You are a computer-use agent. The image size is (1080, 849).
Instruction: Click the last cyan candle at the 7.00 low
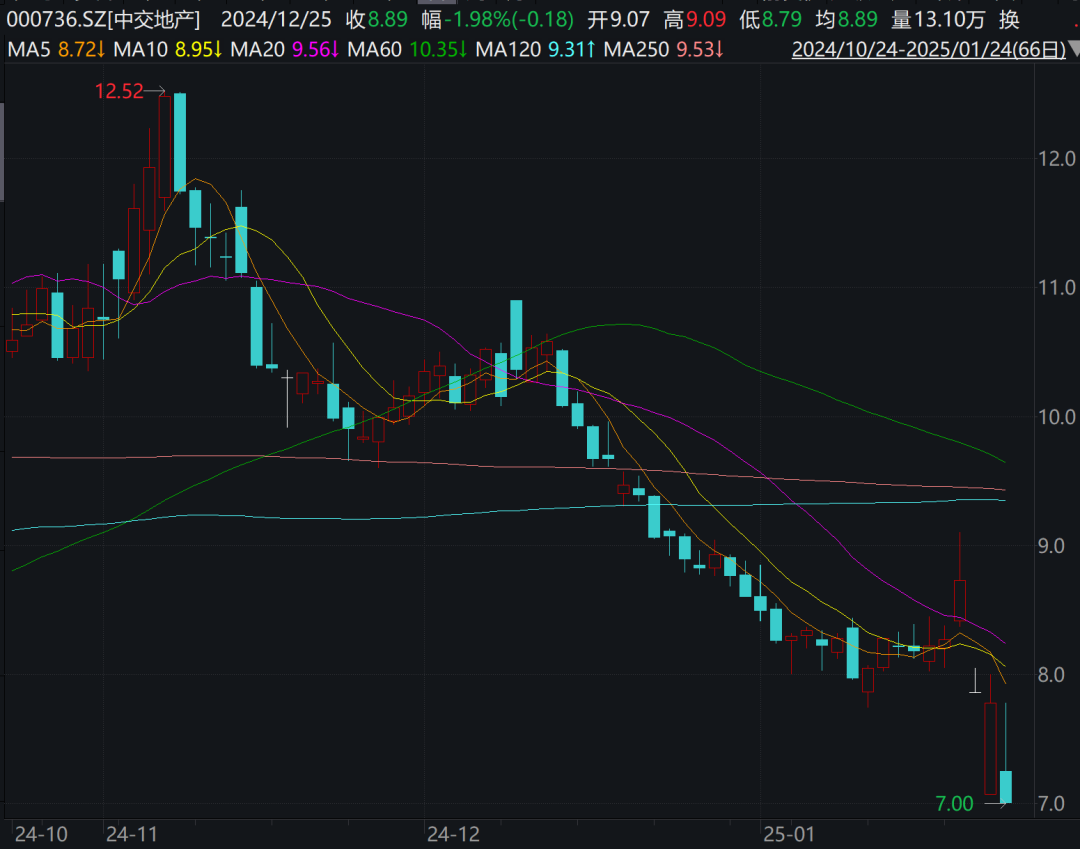click(x=1006, y=787)
